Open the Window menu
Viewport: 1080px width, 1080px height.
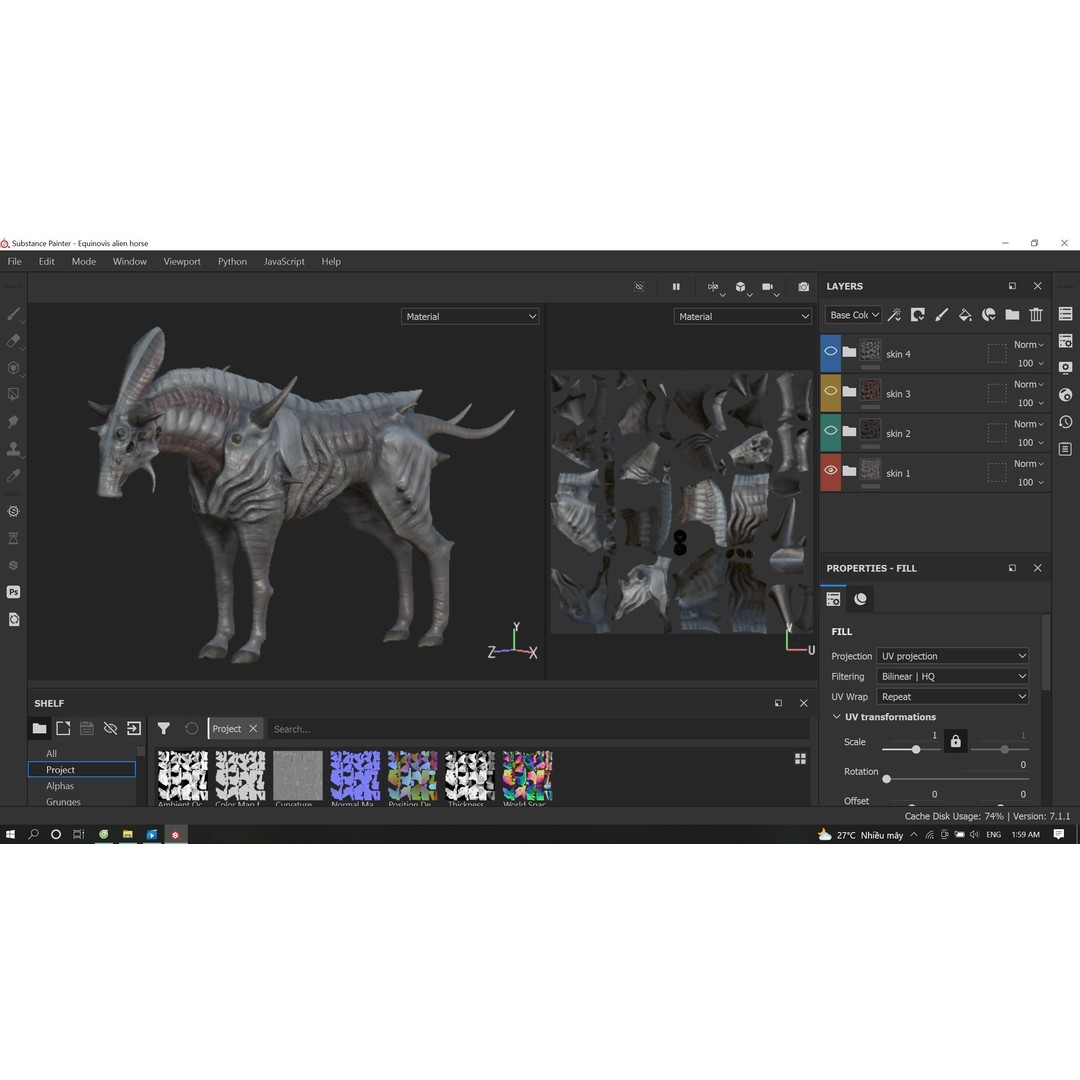tap(129, 261)
